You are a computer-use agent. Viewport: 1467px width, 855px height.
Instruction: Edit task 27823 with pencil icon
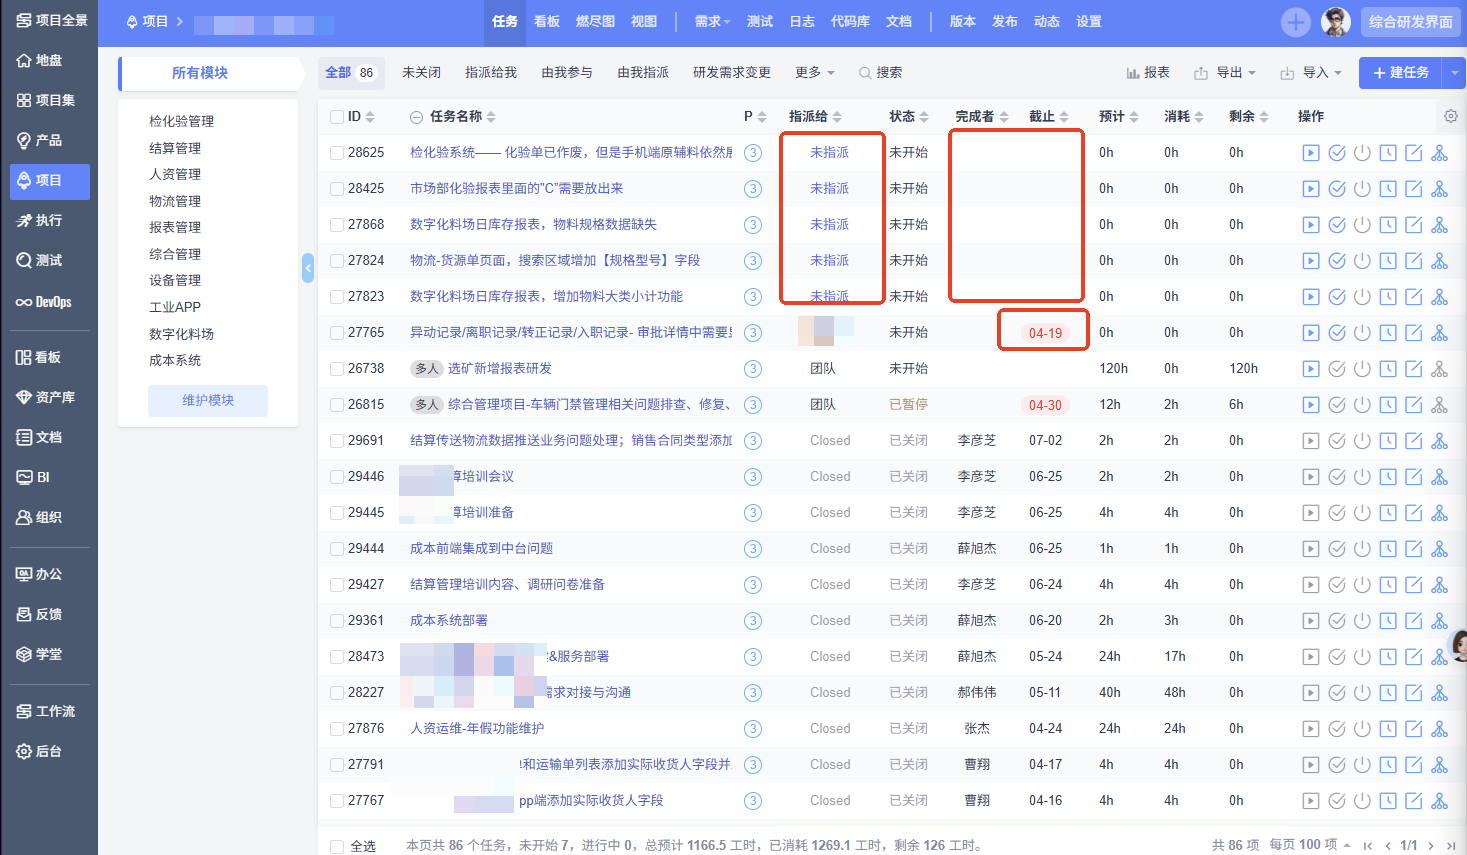click(x=1414, y=297)
